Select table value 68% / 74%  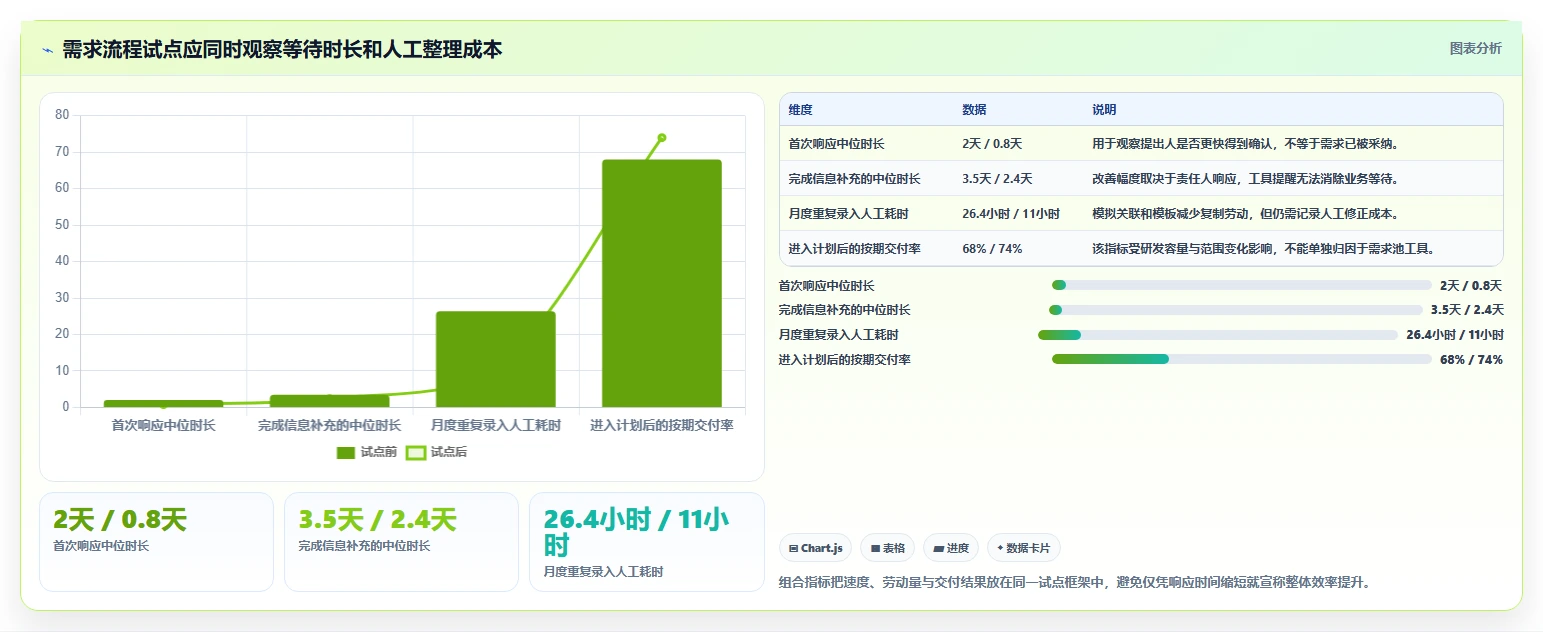pos(992,249)
